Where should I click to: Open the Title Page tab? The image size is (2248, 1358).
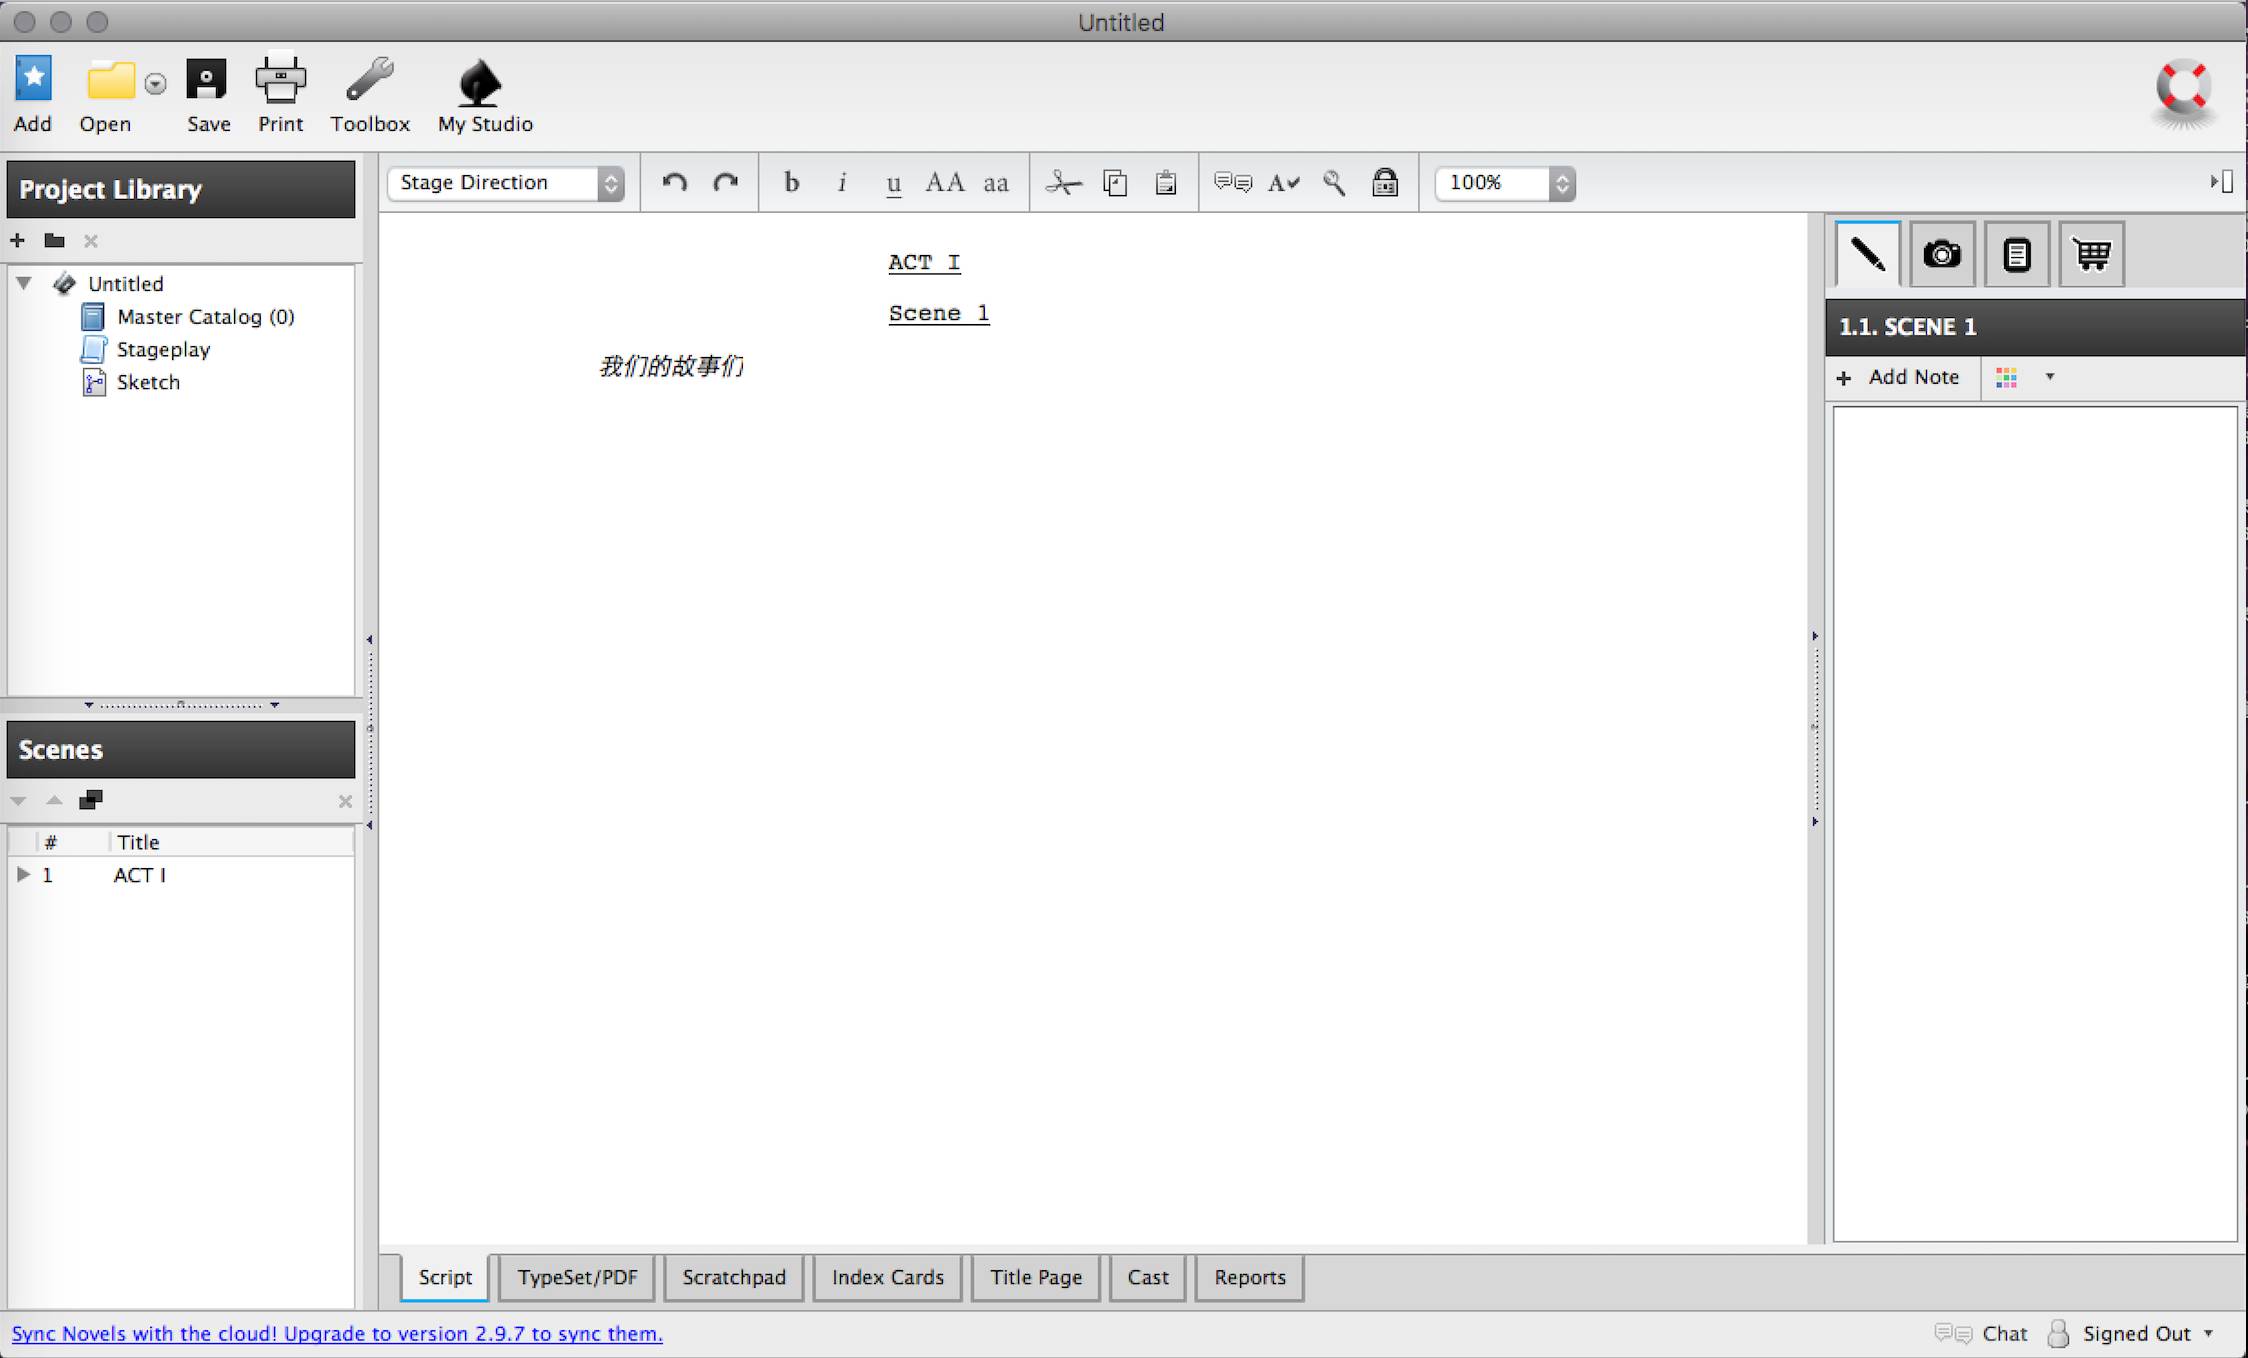click(1035, 1277)
